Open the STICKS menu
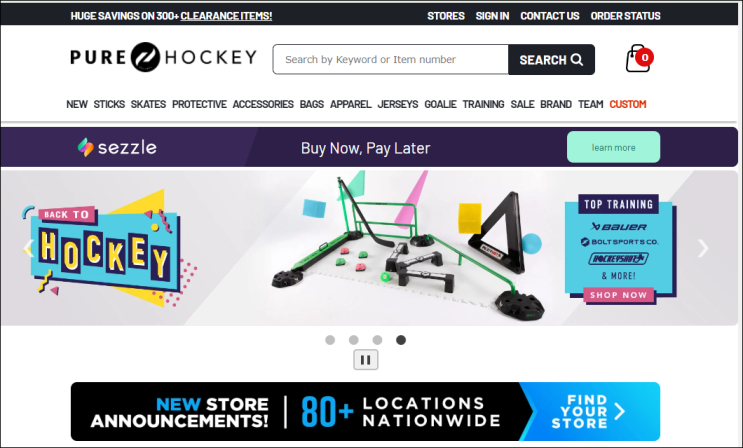 [x=109, y=104]
